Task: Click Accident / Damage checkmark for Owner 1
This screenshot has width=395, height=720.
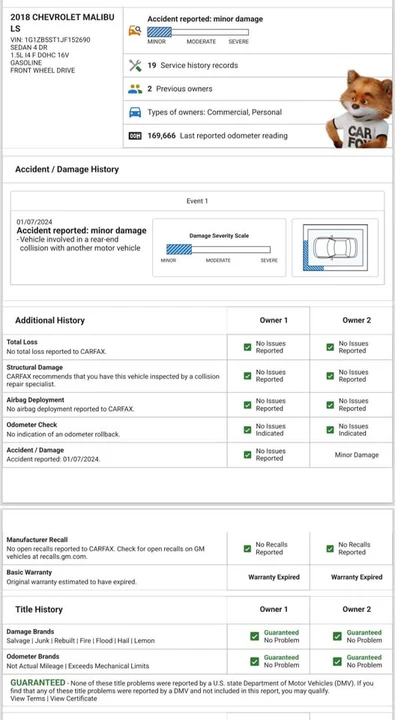Action: point(248,455)
